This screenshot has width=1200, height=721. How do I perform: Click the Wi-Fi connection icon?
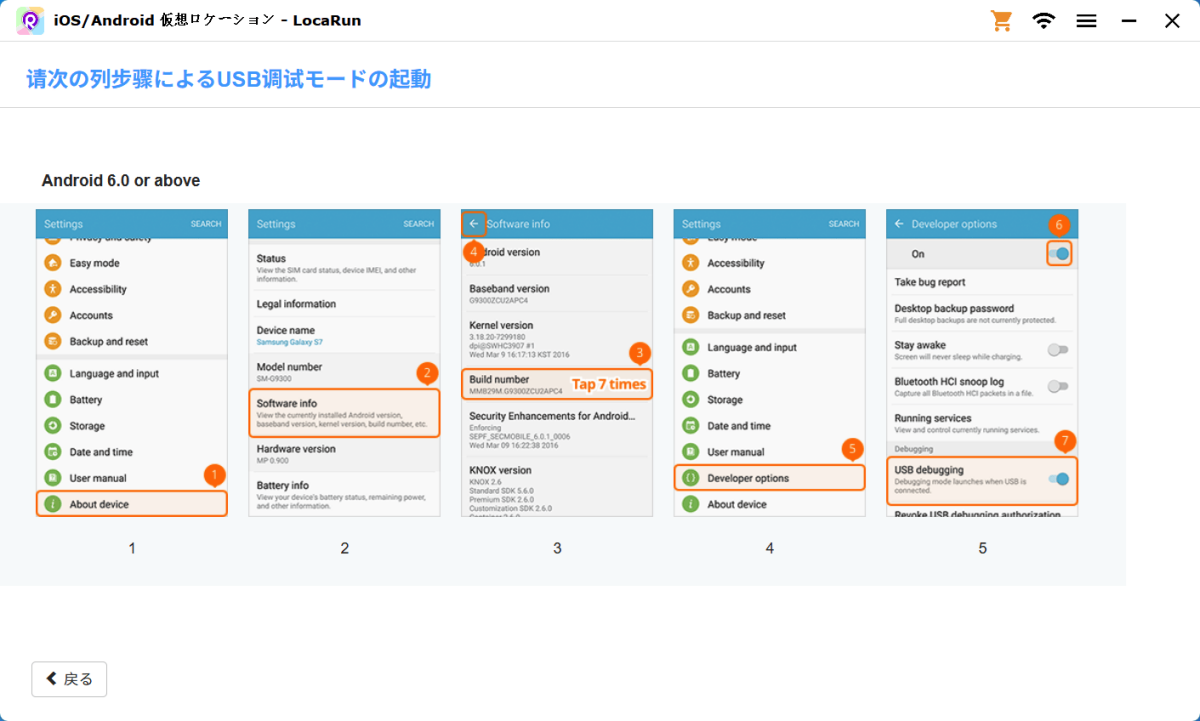[1044, 21]
